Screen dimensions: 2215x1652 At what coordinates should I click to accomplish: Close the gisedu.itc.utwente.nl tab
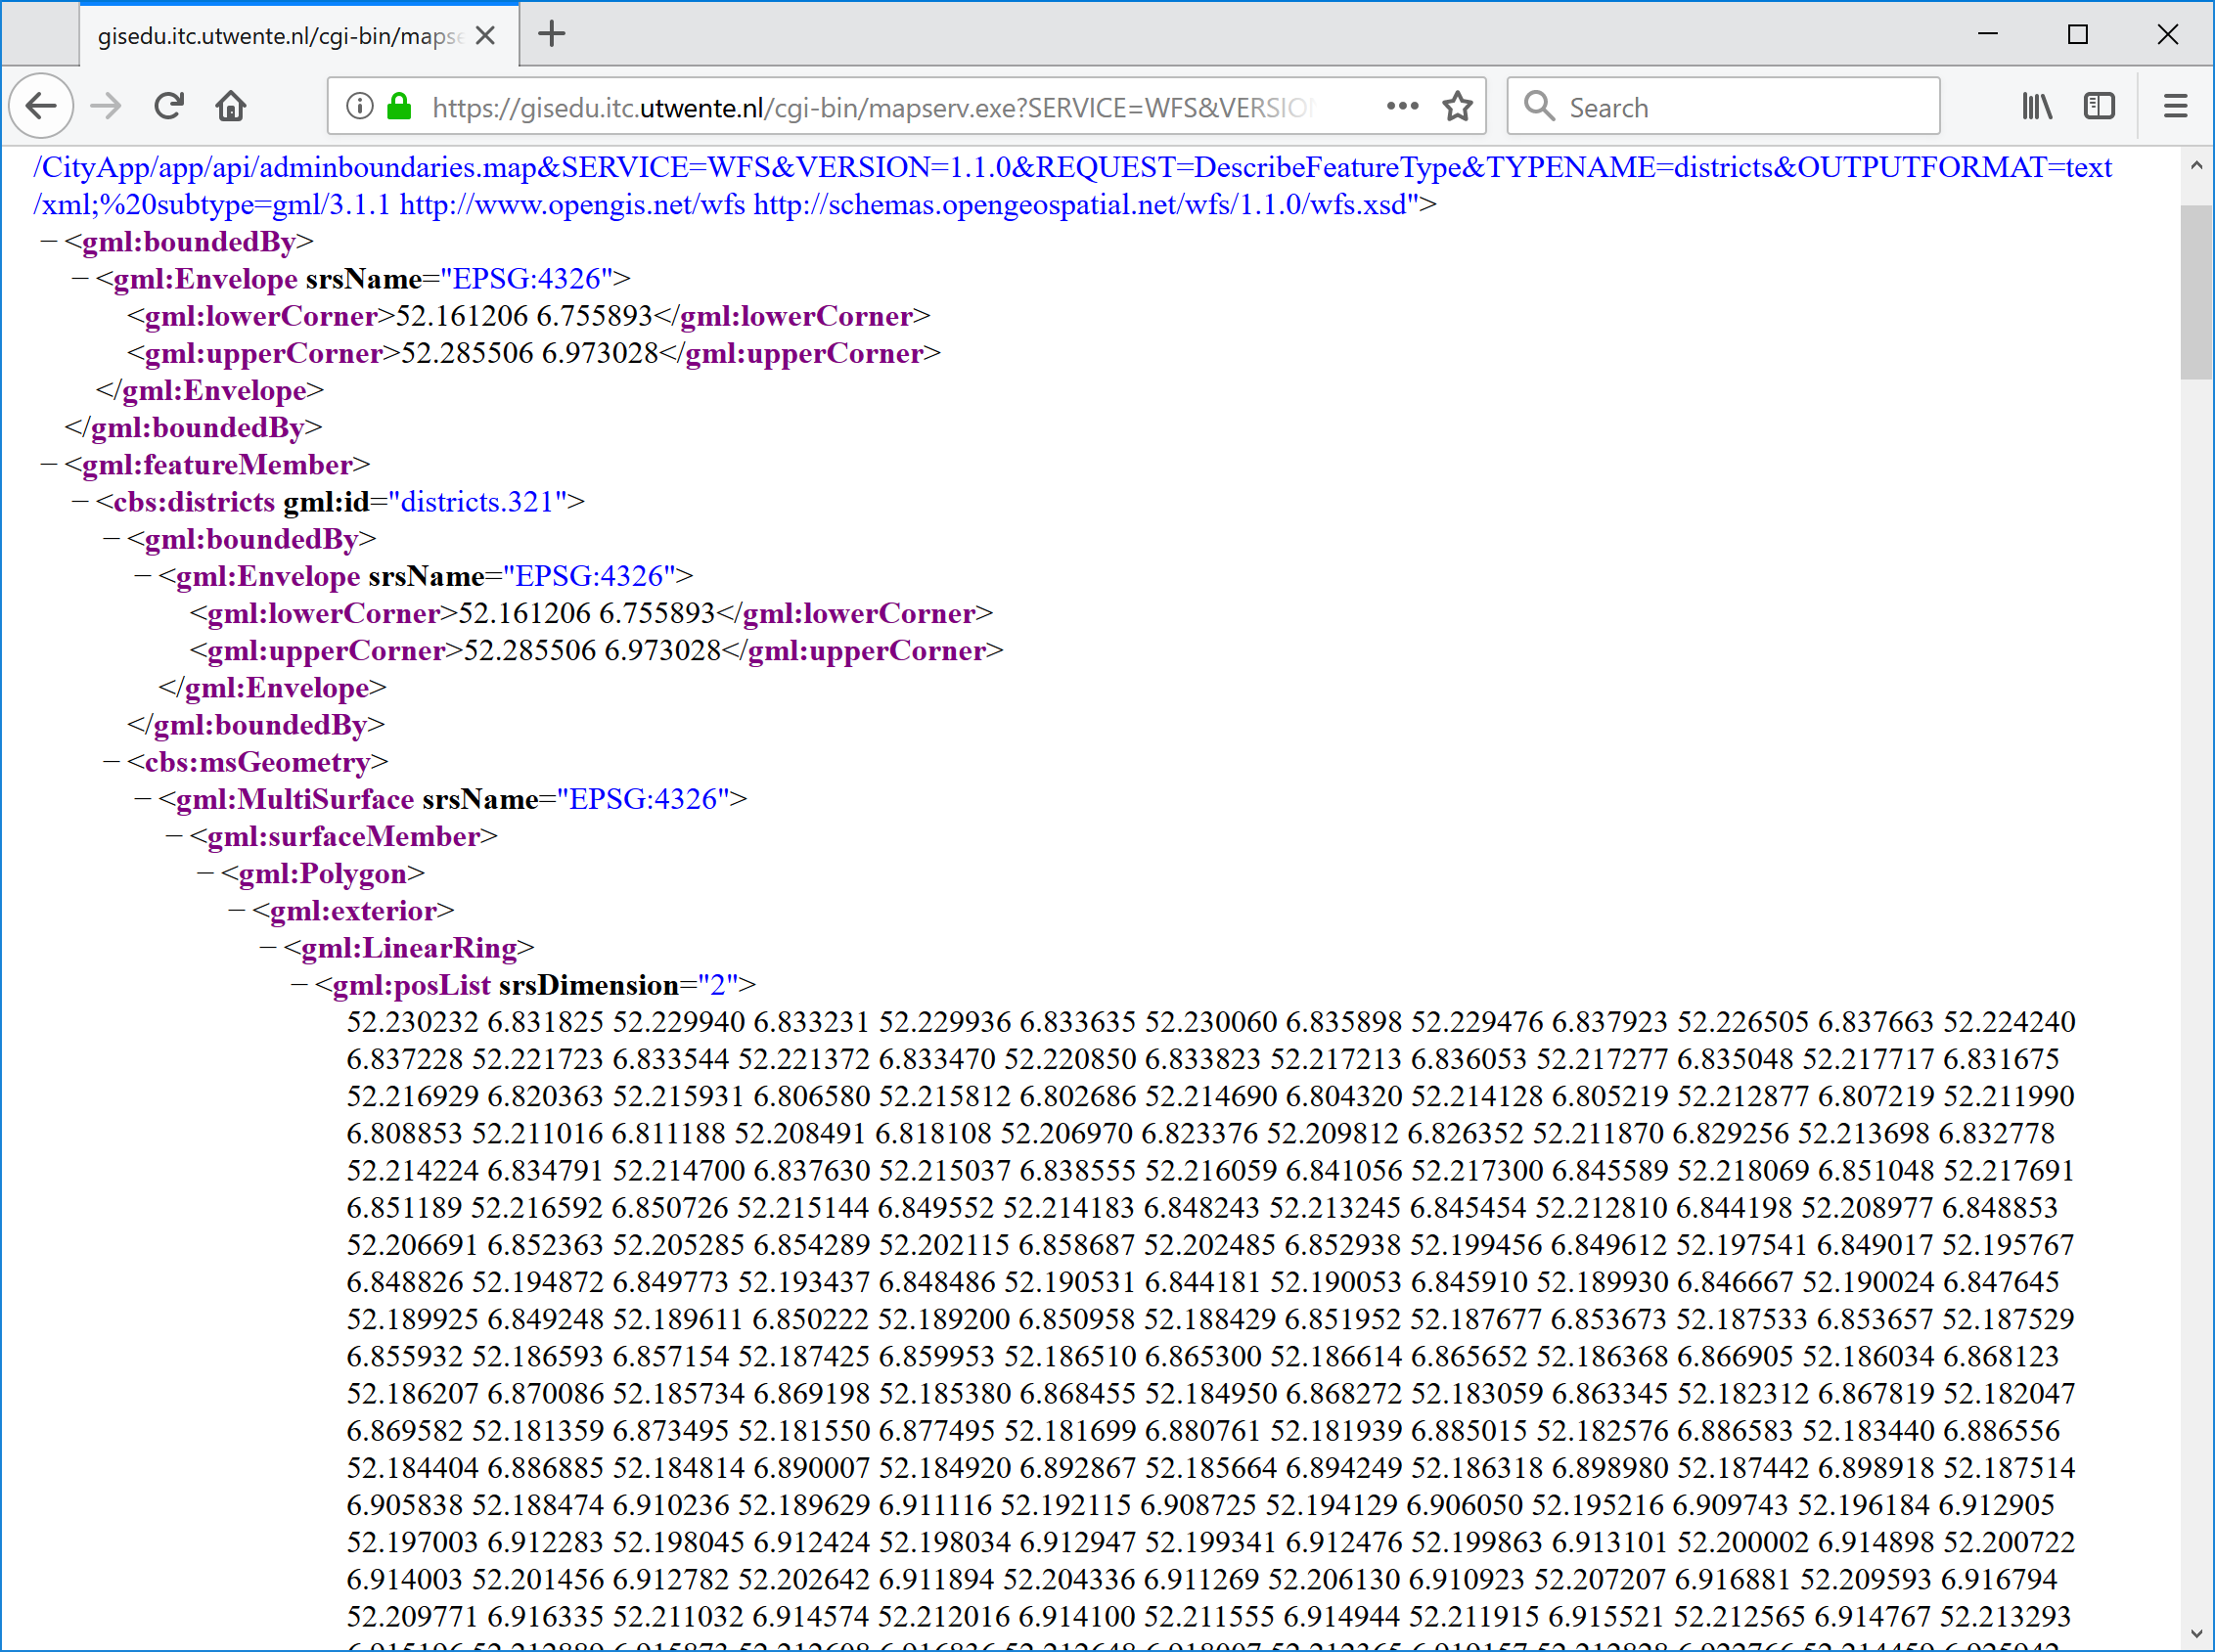click(x=486, y=36)
